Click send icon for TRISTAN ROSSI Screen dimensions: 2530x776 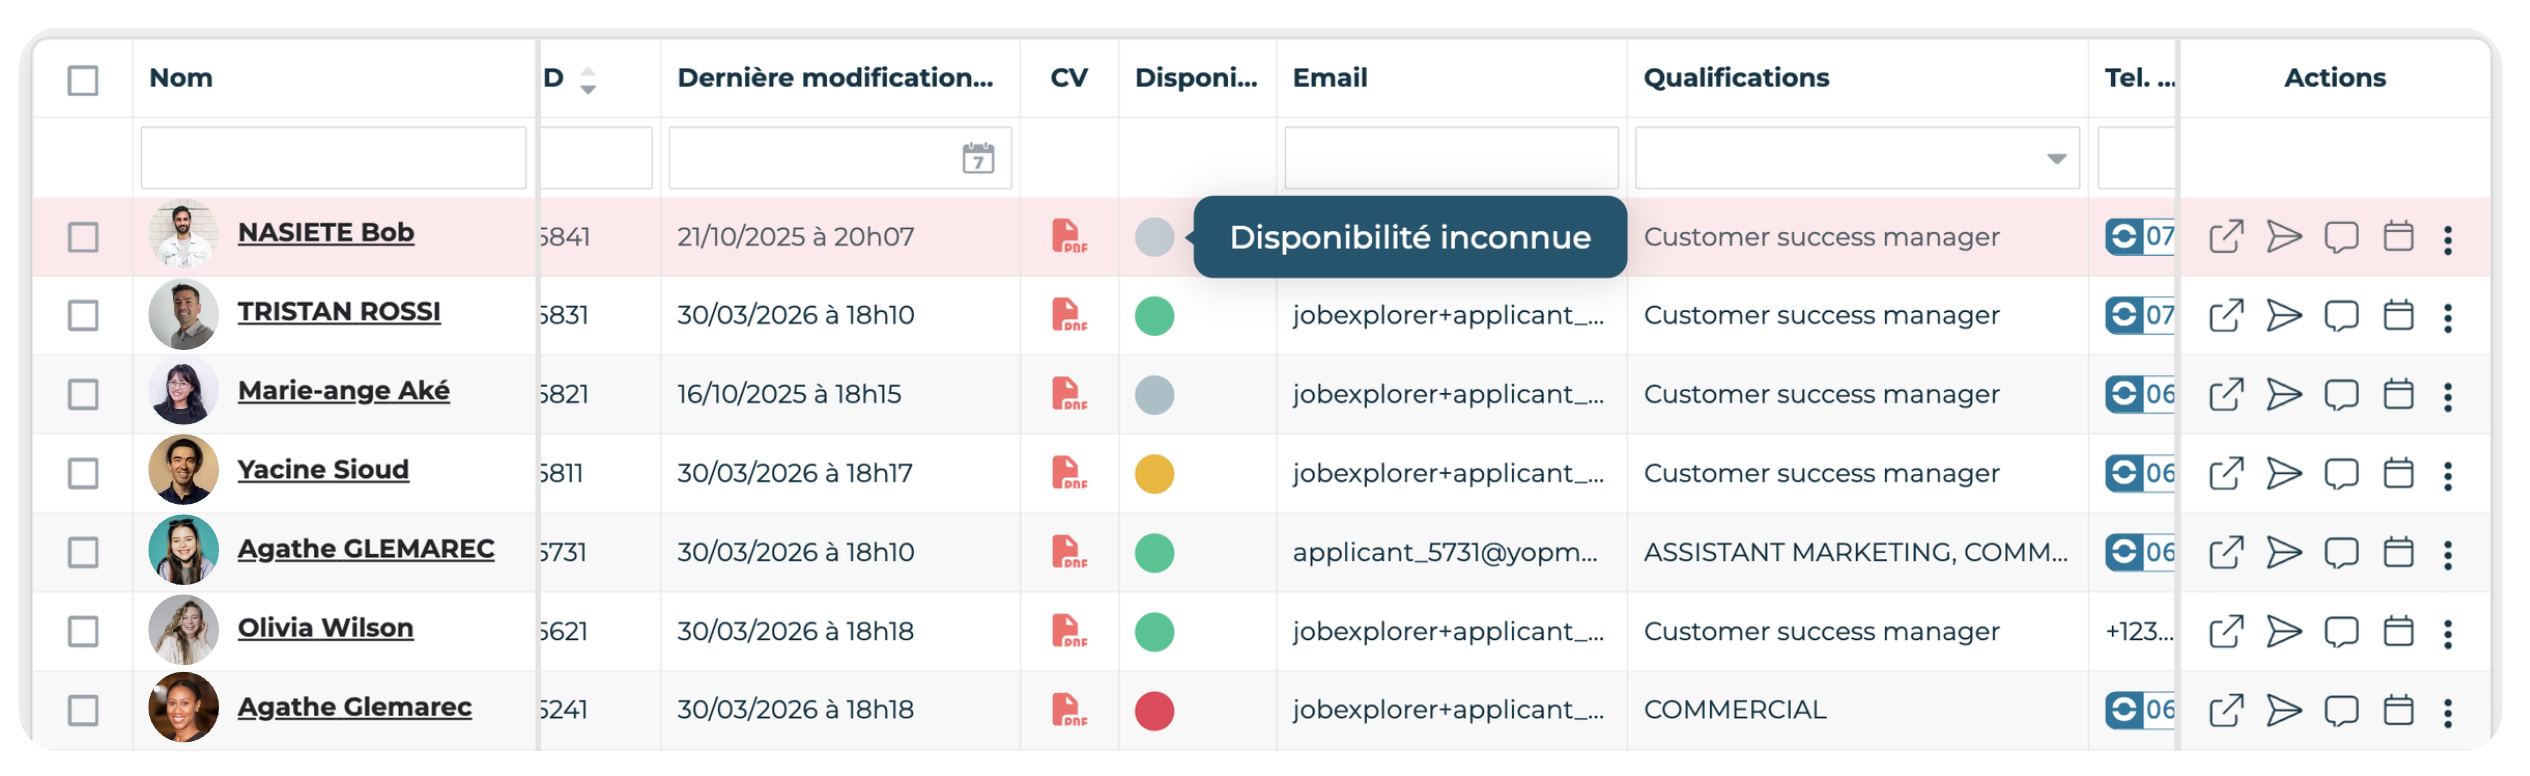click(2283, 316)
